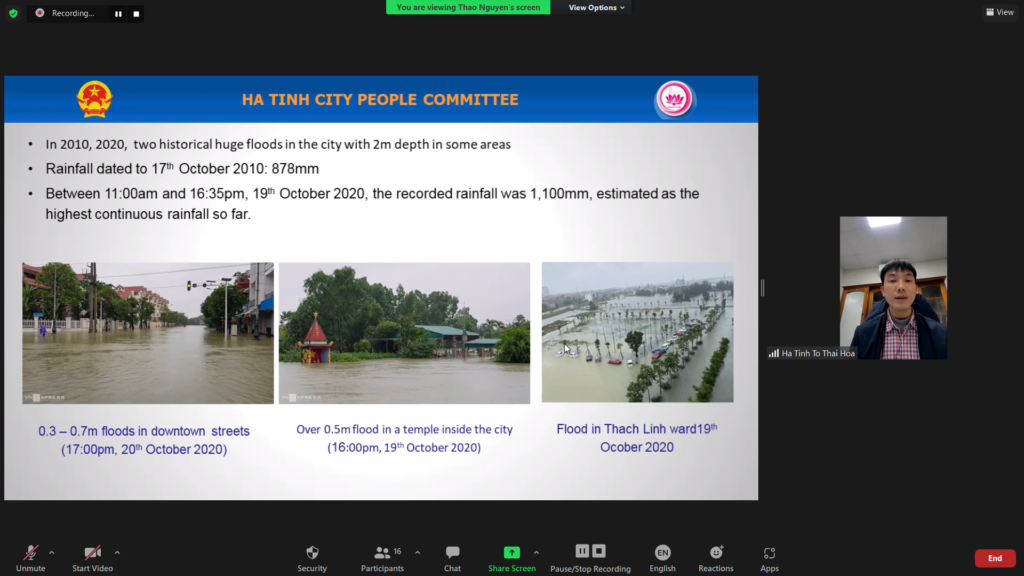Pause recording from the top recording indicator
Image resolution: width=1024 pixels, height=576 pixels.
[x=118, y=14]
